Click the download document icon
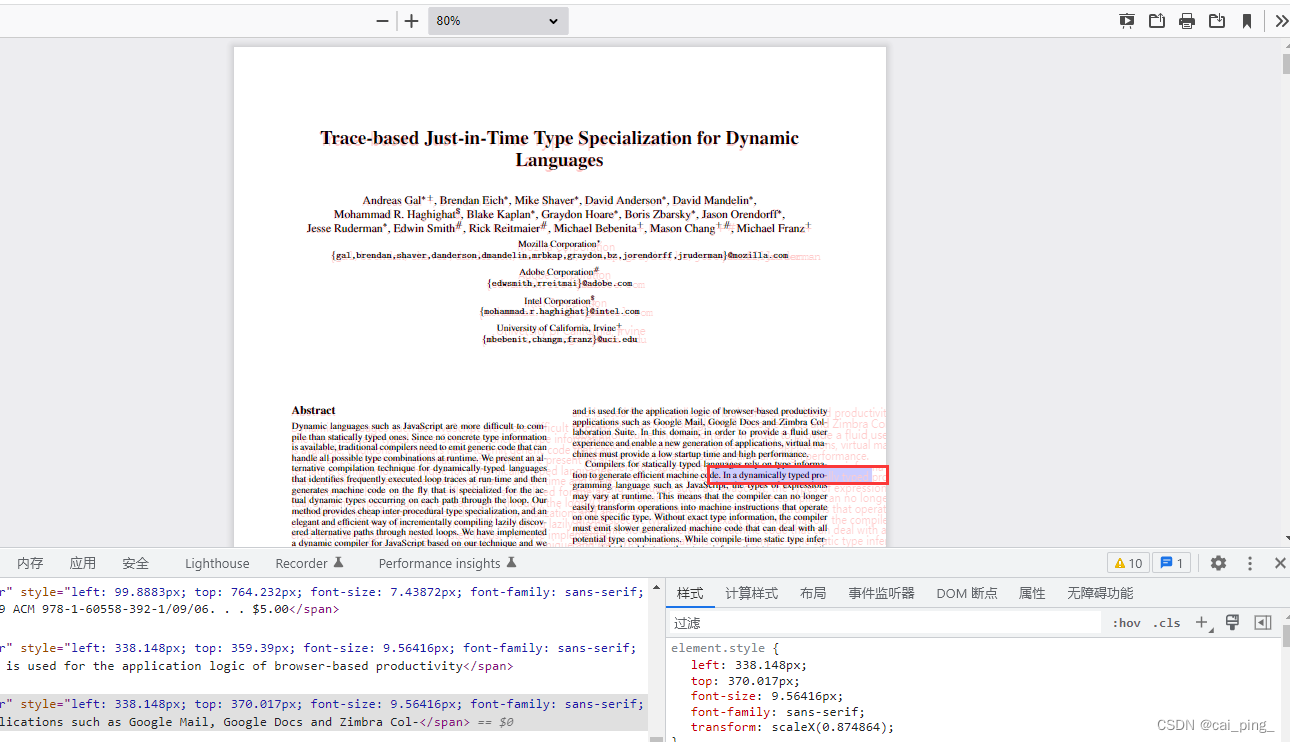The image size is (1290, 742). pyautogui.click(x=1217, y=20)
